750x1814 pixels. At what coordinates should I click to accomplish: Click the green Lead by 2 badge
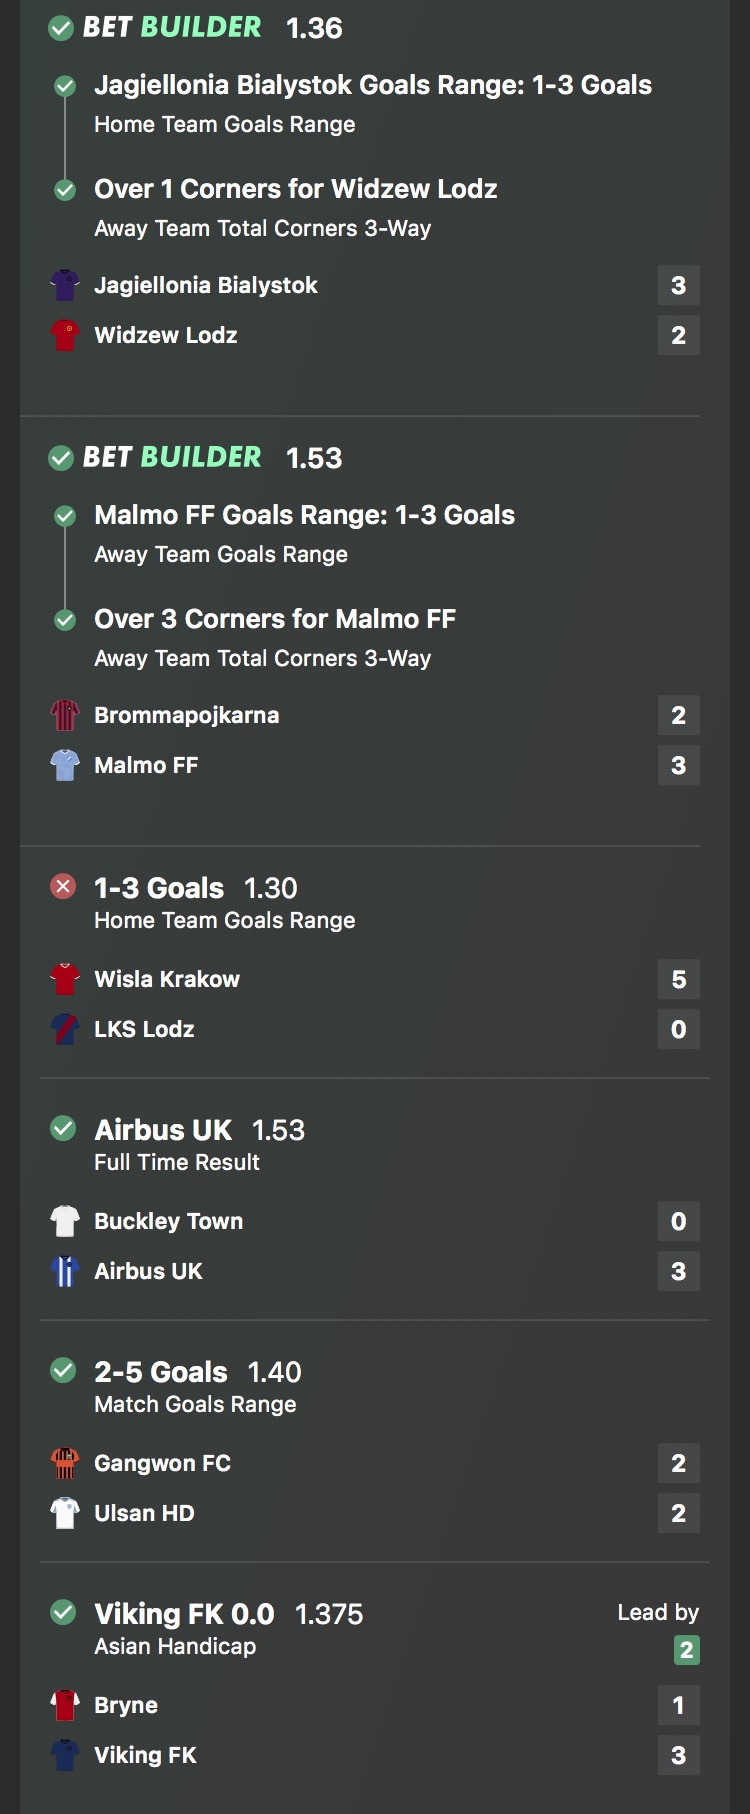(686, 1650)
